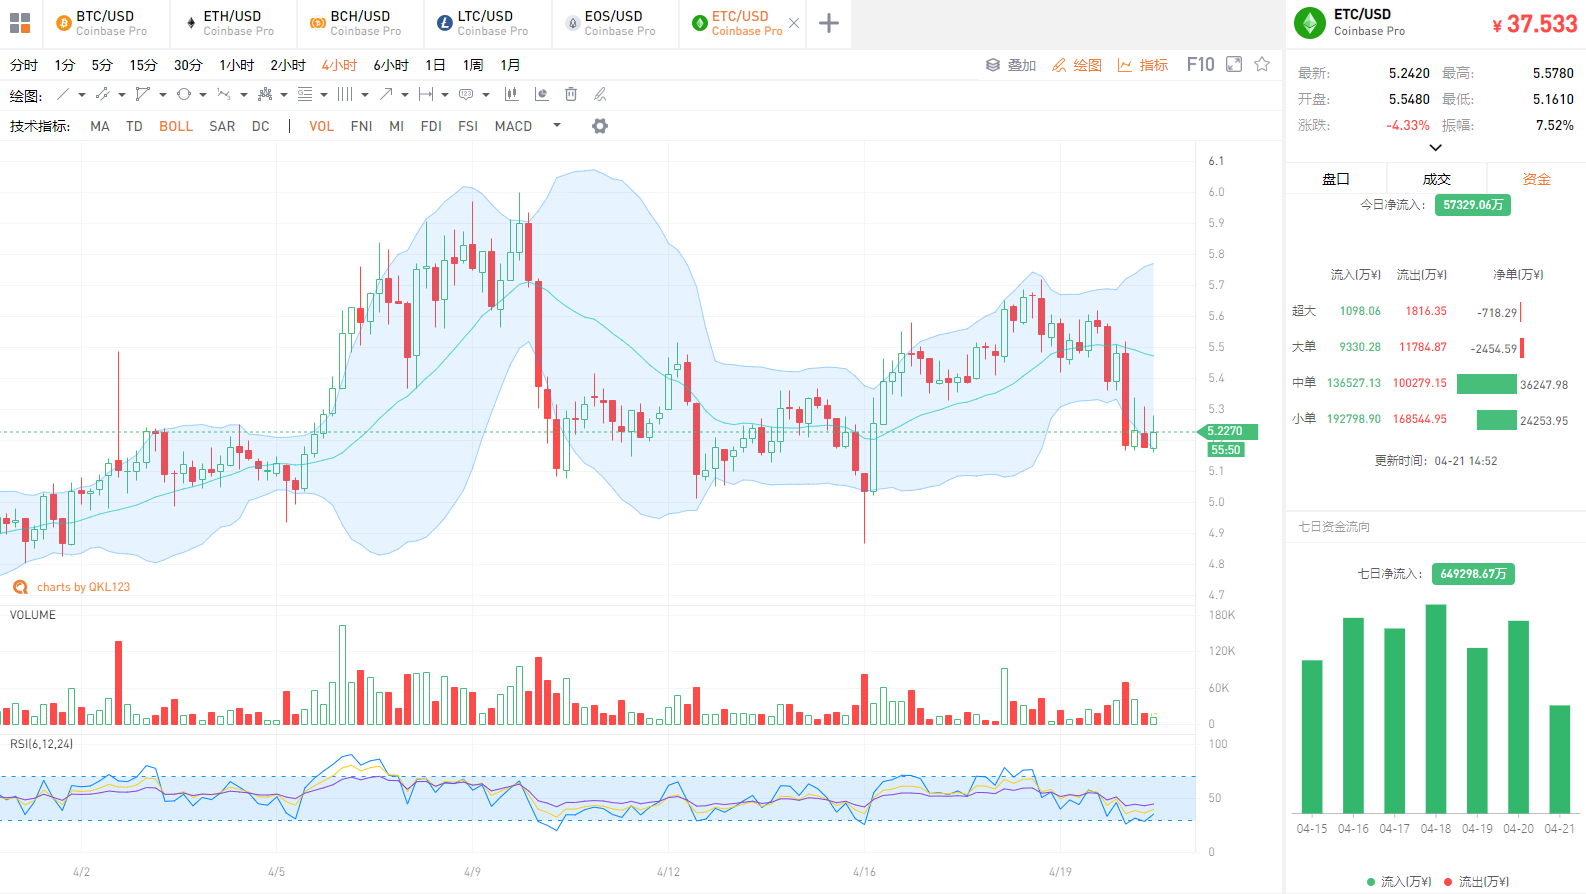The height and width of the screenshot is (894, 1586).
Task: Click the 04-21 fund flow bar
Action: pos(1560,759)
